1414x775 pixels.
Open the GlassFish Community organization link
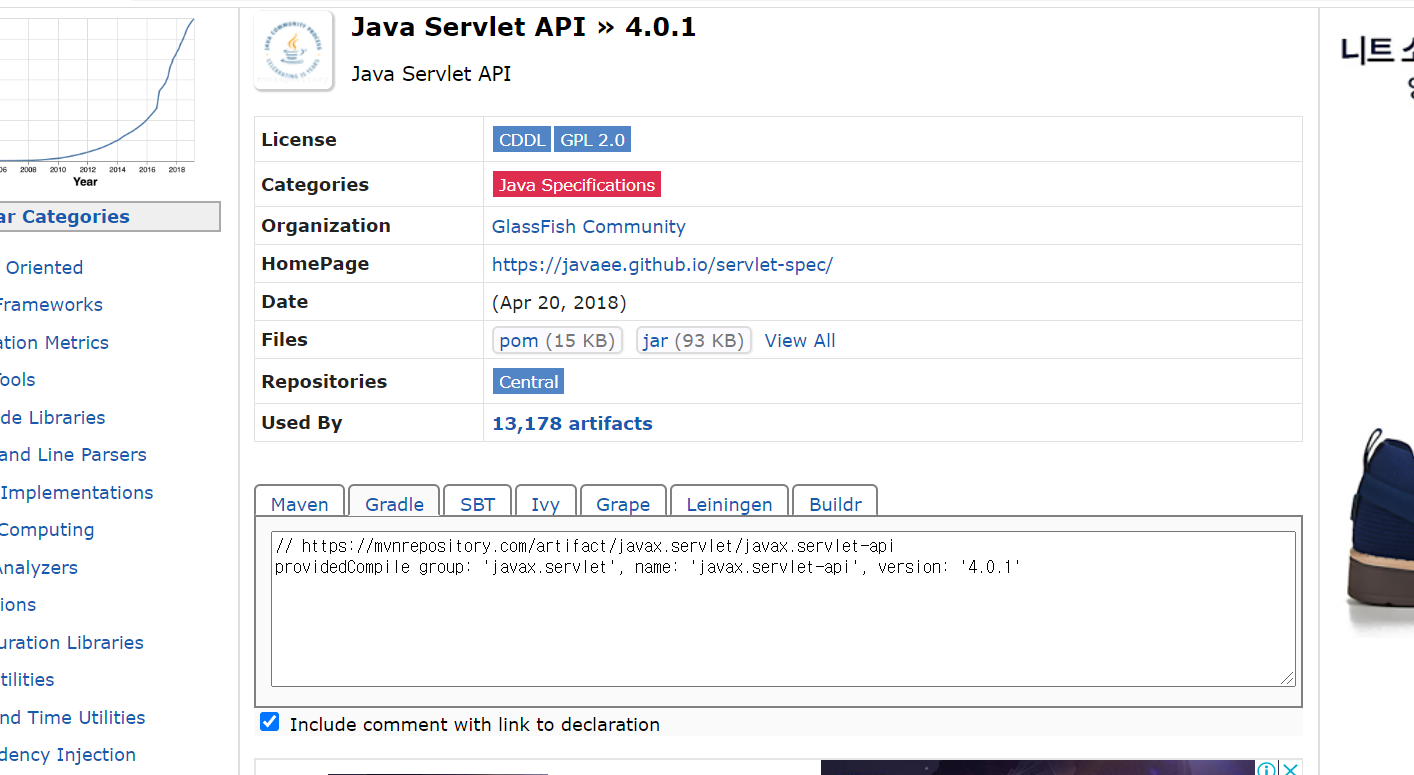point(589,227)
